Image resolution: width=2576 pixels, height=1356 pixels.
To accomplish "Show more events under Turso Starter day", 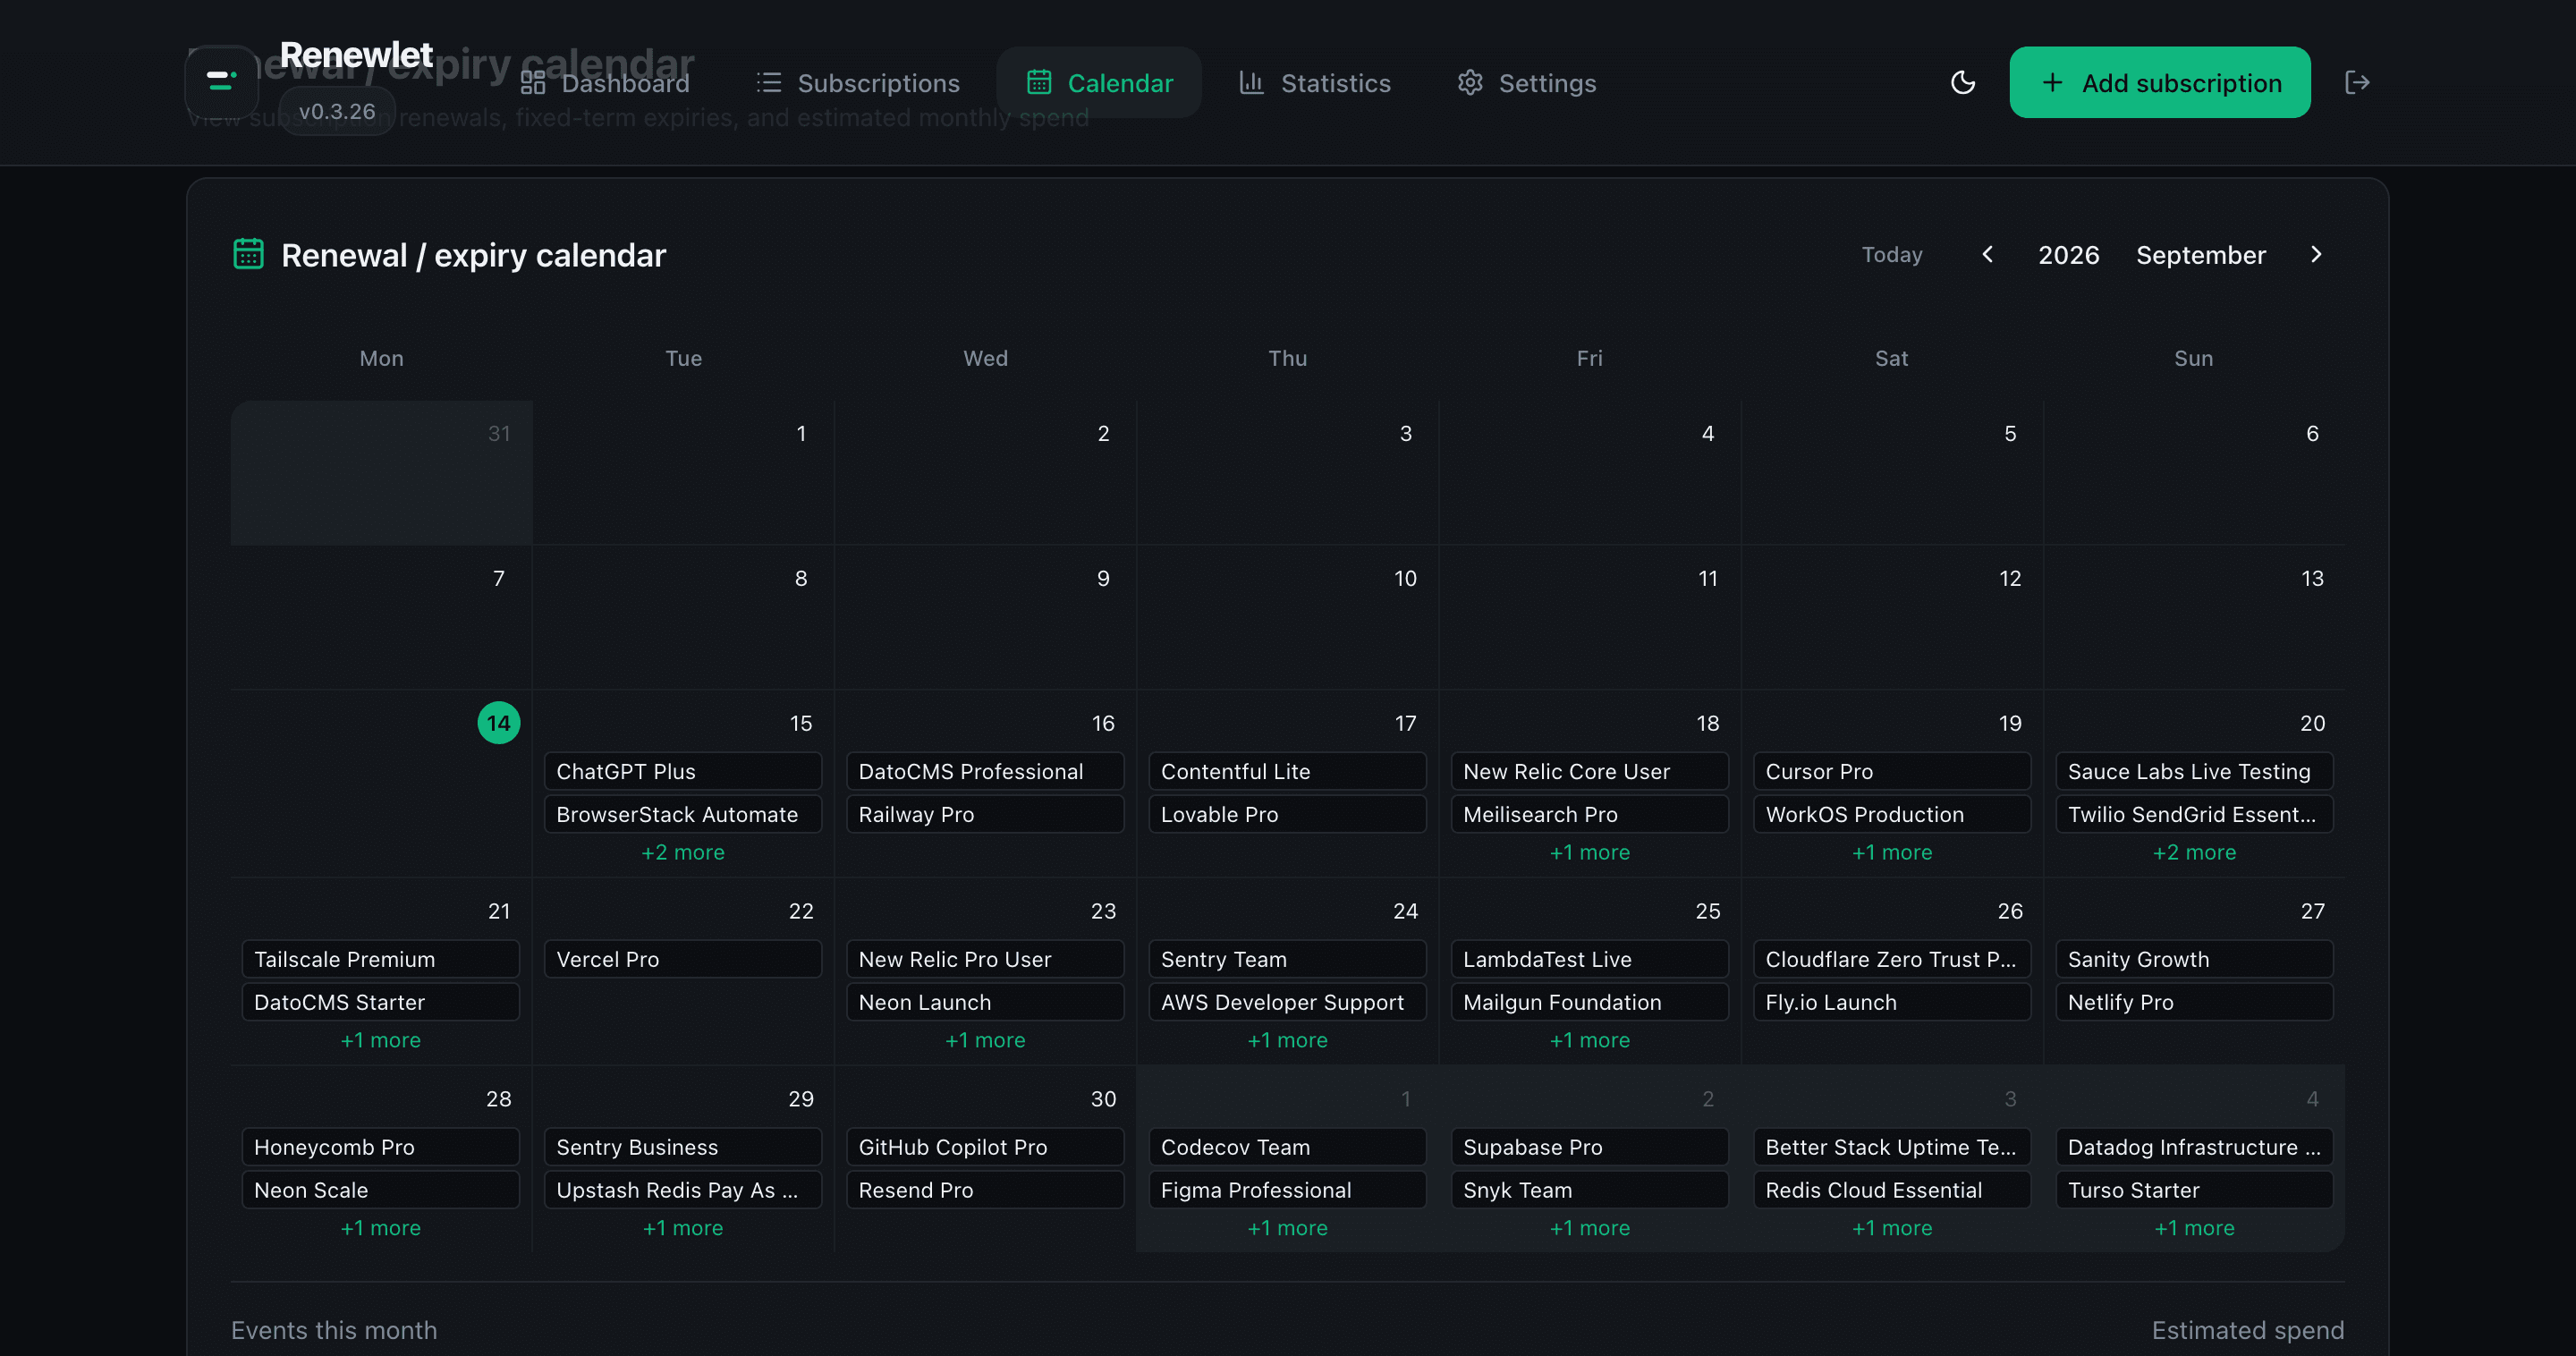I will coord(2194,1228).
